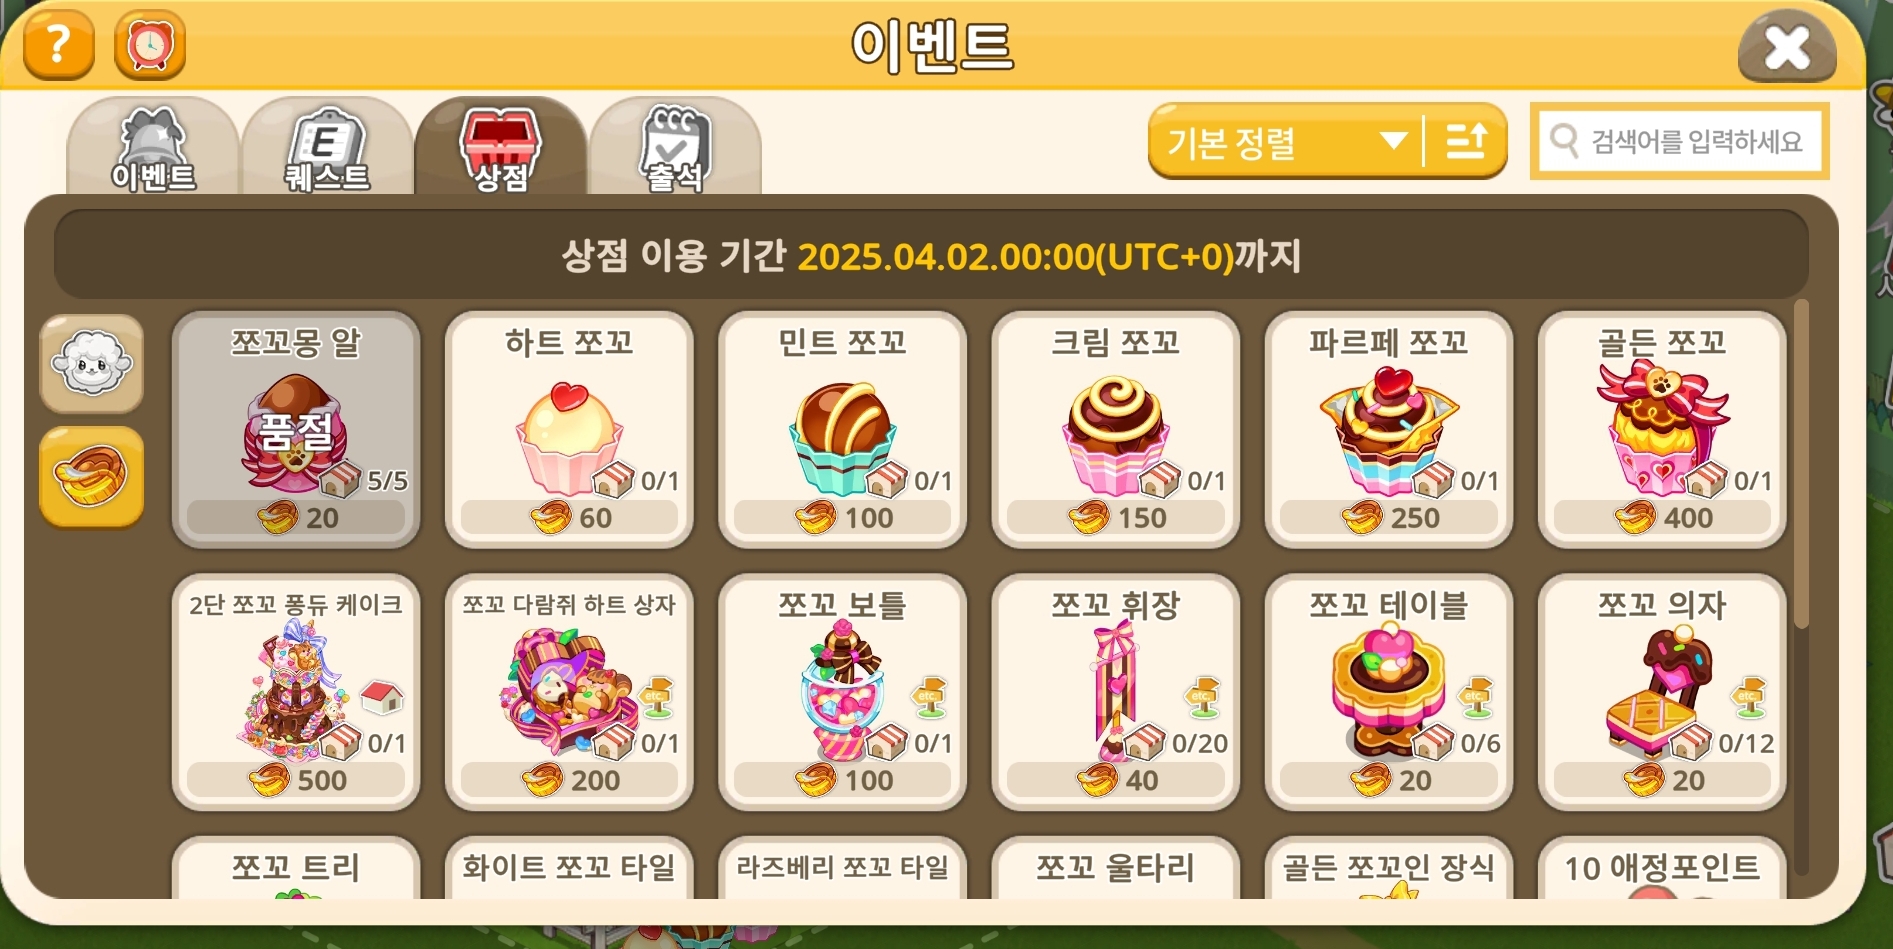The width and height of the screenshot is (1893, 949).
Task: Select the 쪼꼬 보틀 bottle item
Action: (842, 692)
